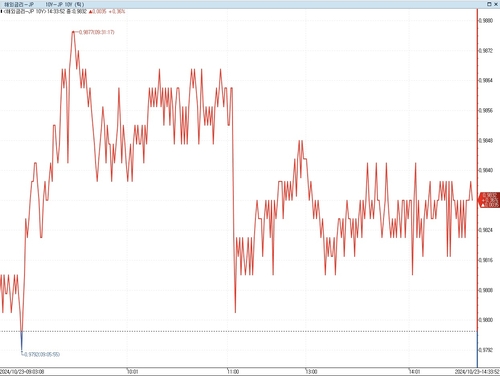
Task: Close the JP 10Y chart window
Action: 496,4
